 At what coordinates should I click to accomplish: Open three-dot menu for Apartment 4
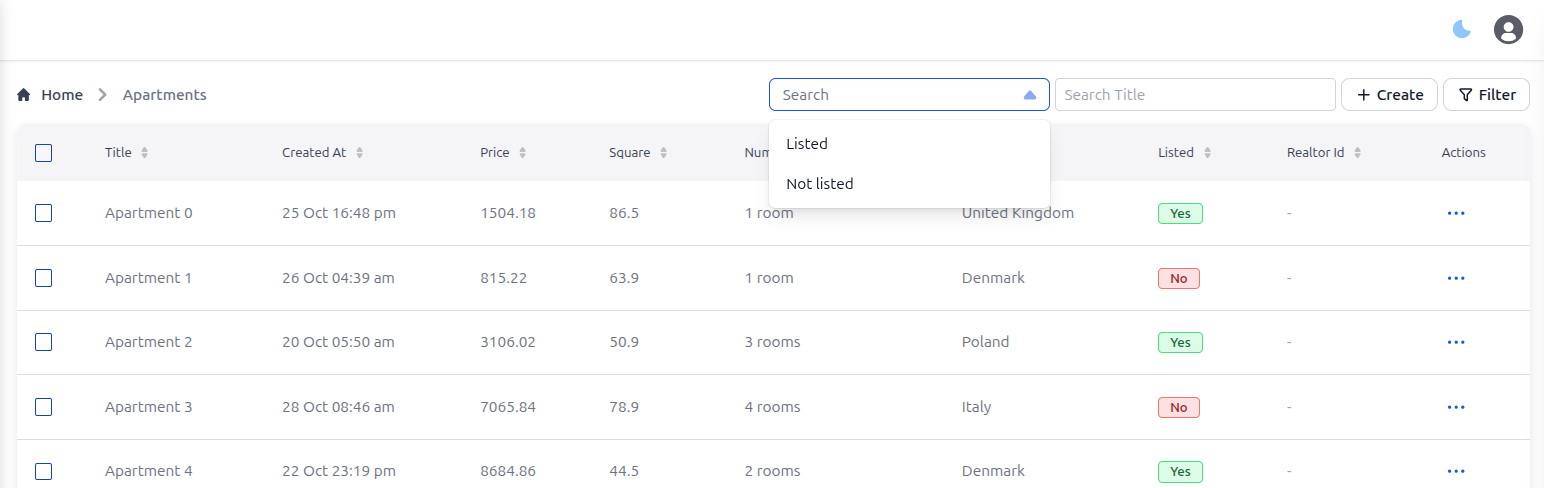[x=1456, y=471]
